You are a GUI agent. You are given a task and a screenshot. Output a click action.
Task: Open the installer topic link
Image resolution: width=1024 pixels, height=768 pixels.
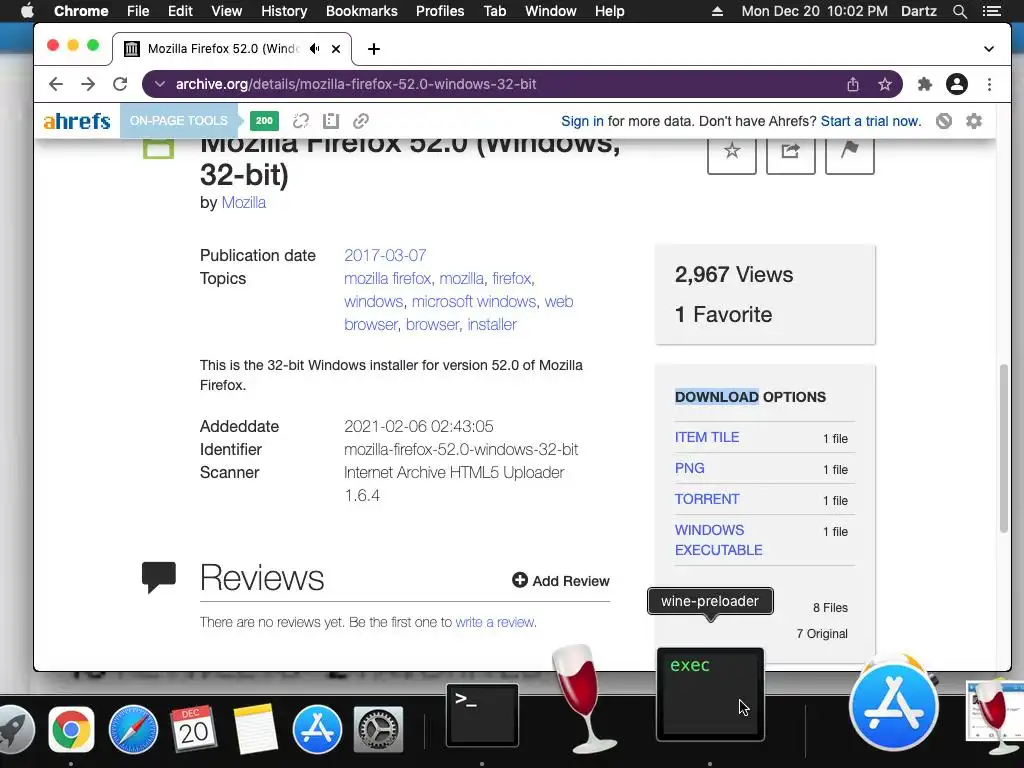click(x=492, y=325)
